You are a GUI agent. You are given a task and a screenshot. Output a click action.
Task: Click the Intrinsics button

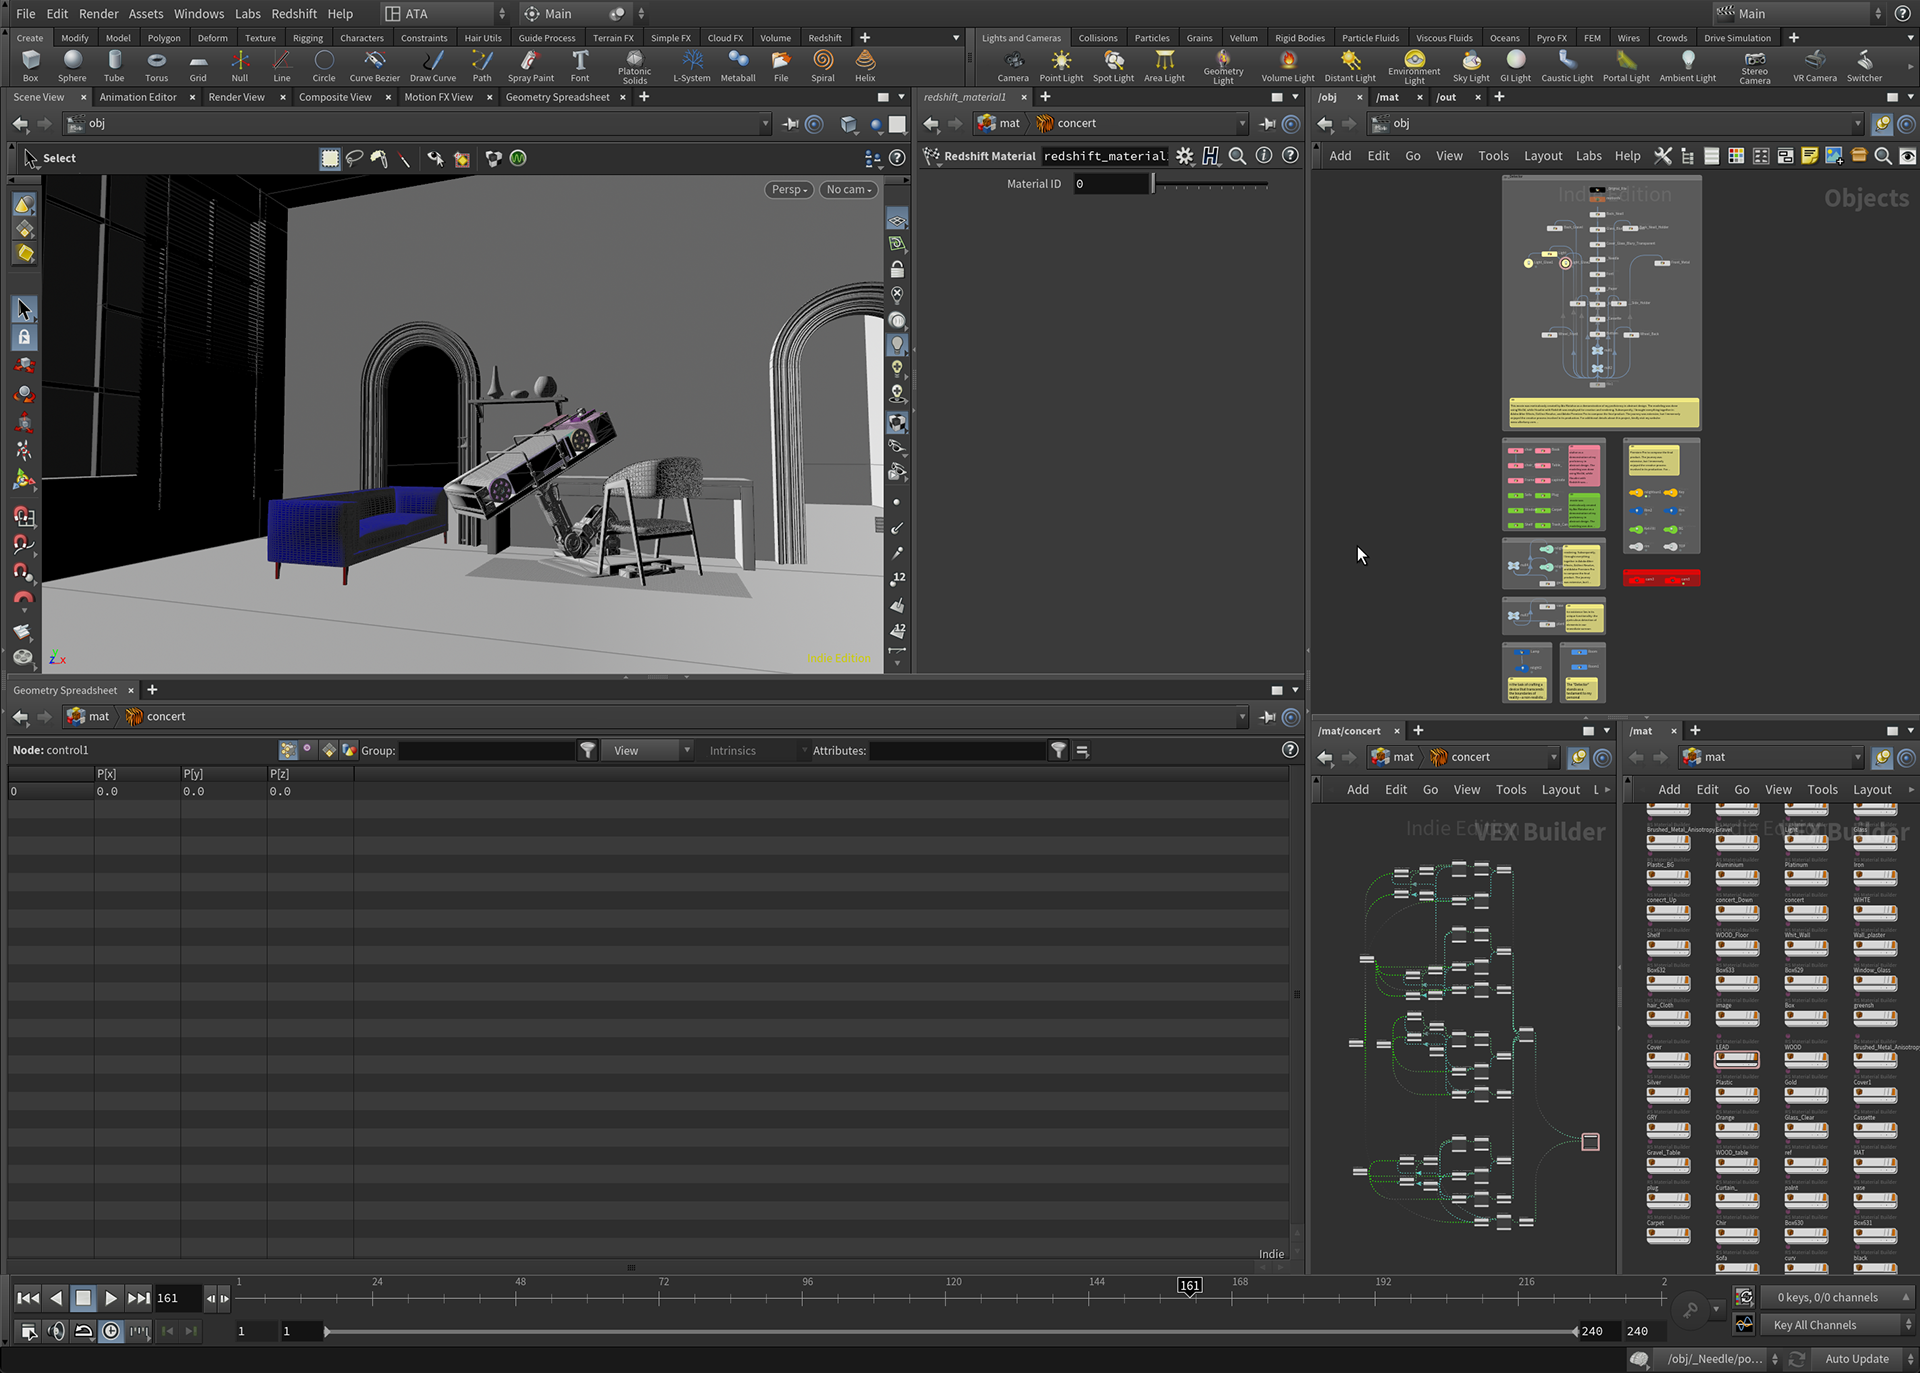733,751
